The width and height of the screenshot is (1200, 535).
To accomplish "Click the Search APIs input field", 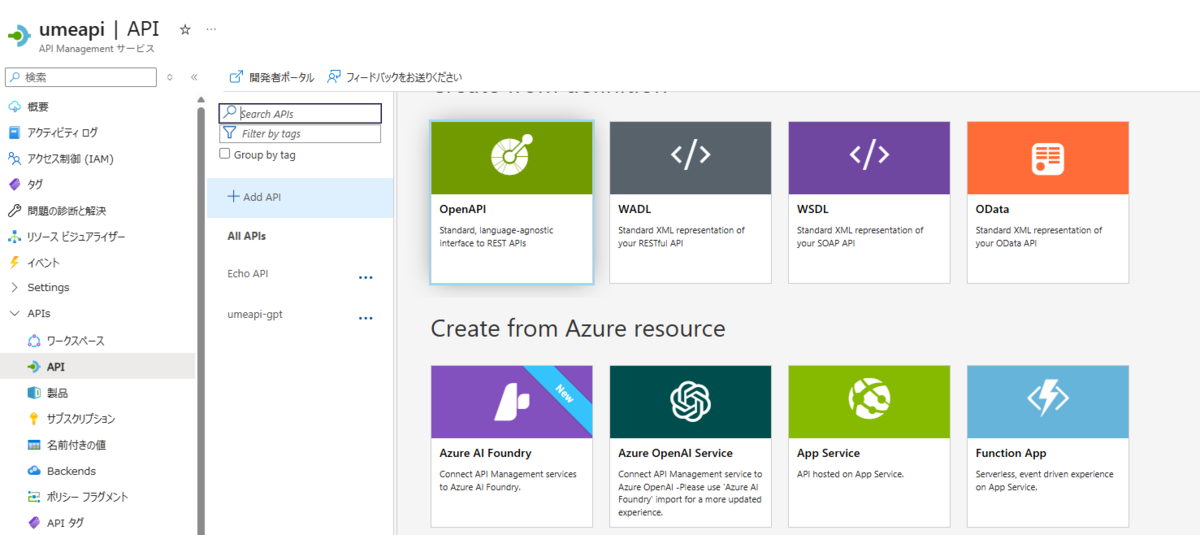I will pyautogui.click(x=300, y=114).
